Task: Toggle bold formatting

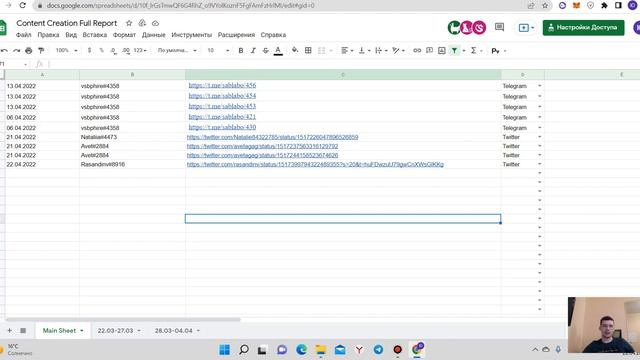Action: (x=241, y=51)
